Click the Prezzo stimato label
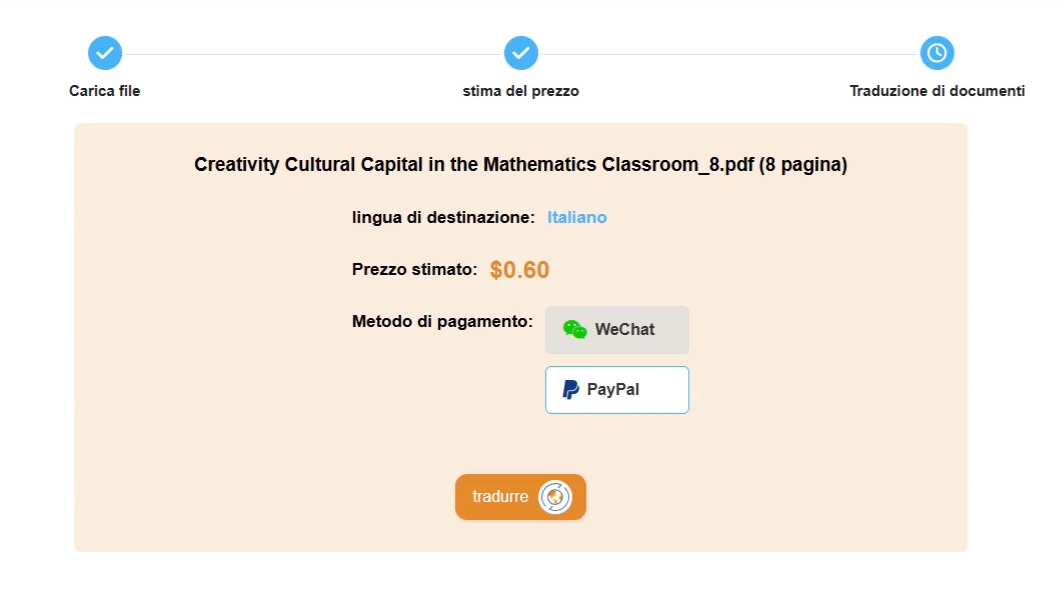This screenshot has height=589, width=1063. [x=414, y=269]
